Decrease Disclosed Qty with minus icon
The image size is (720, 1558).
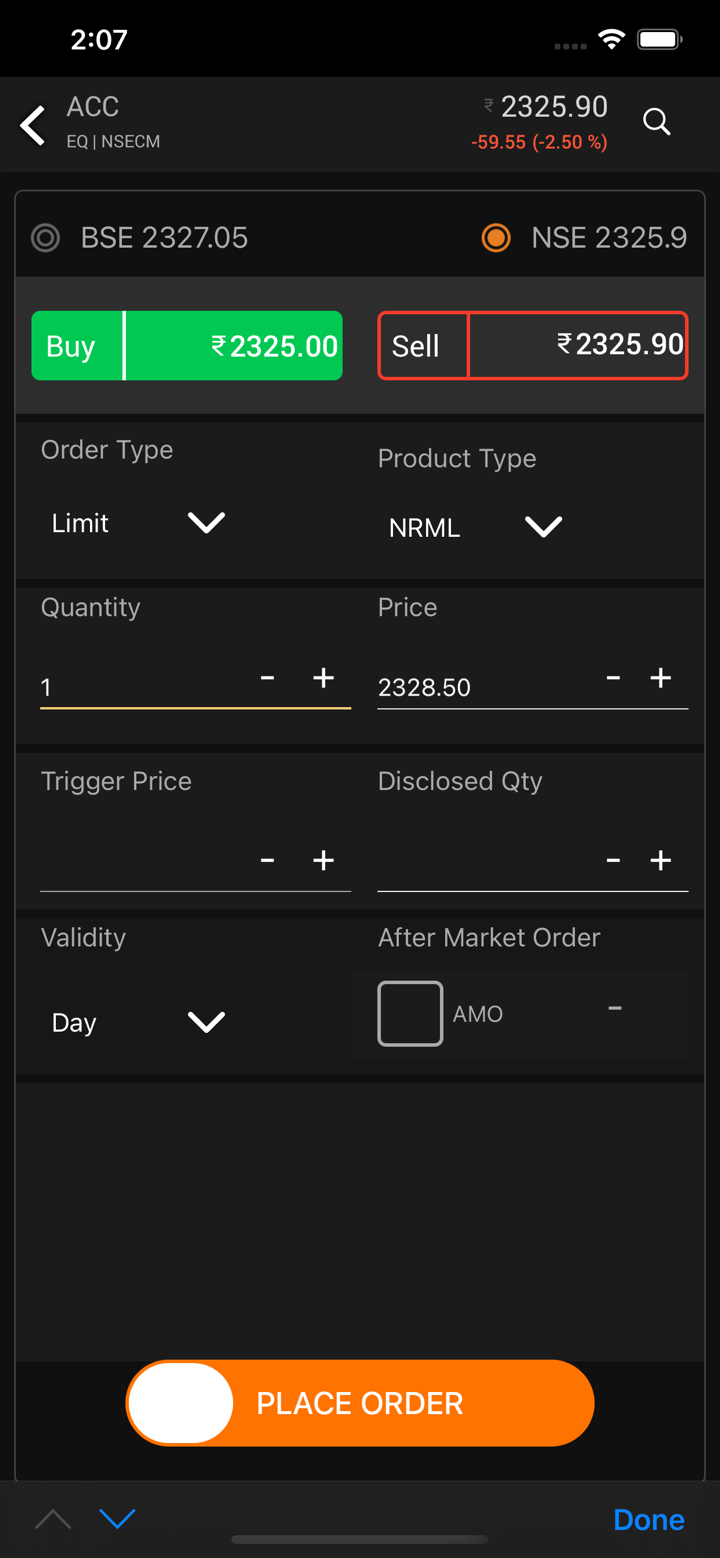[613, 860]
